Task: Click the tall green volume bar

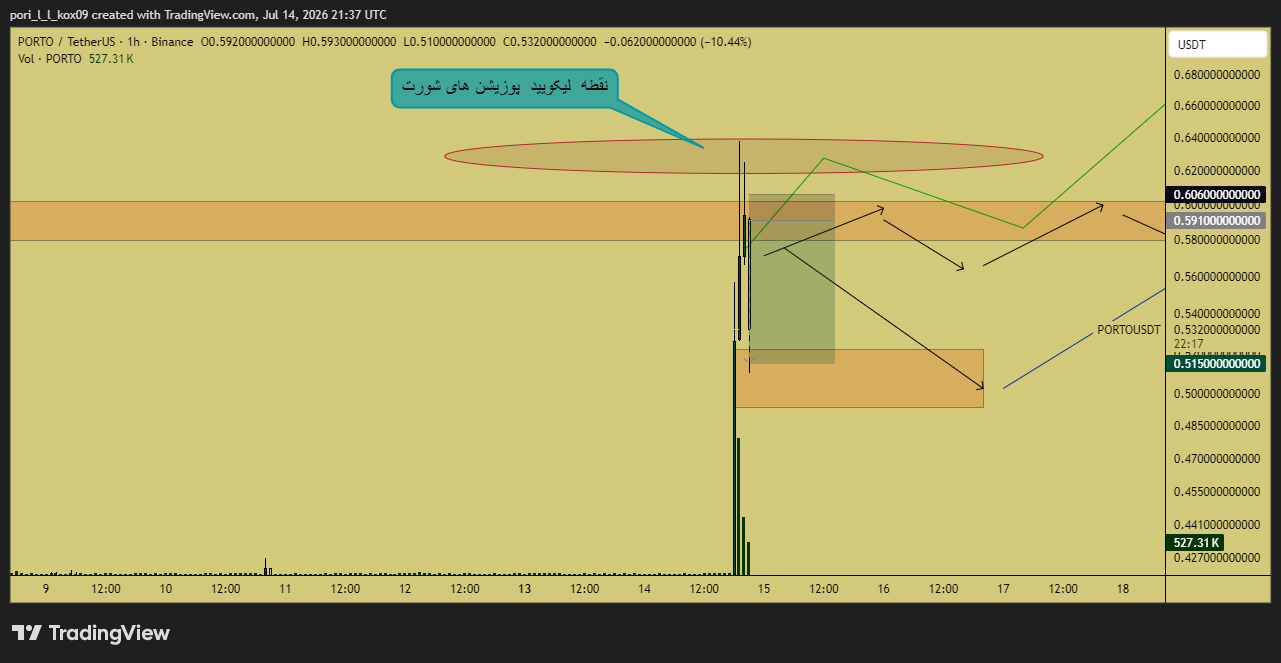Action: tap(734, 458)
